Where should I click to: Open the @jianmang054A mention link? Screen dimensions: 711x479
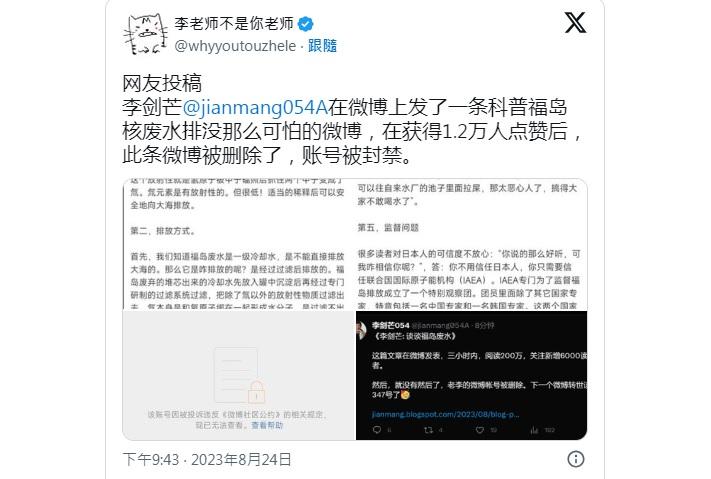coord(255,108)
